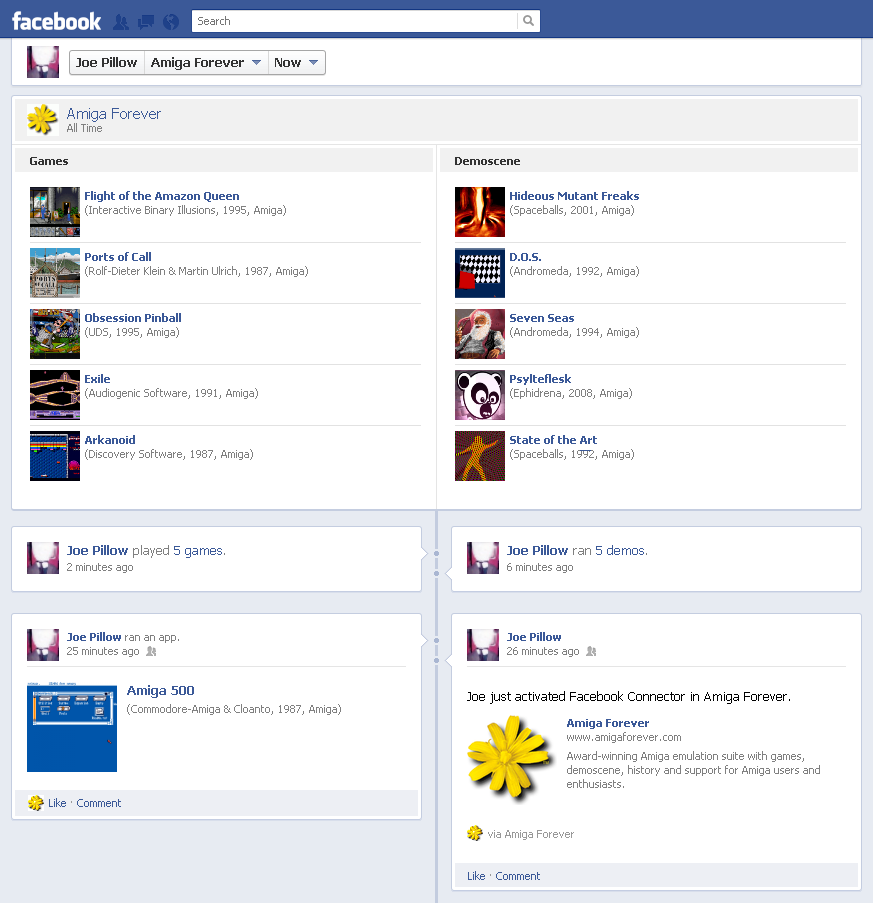Open Ports of Call link

click(118, 257)
